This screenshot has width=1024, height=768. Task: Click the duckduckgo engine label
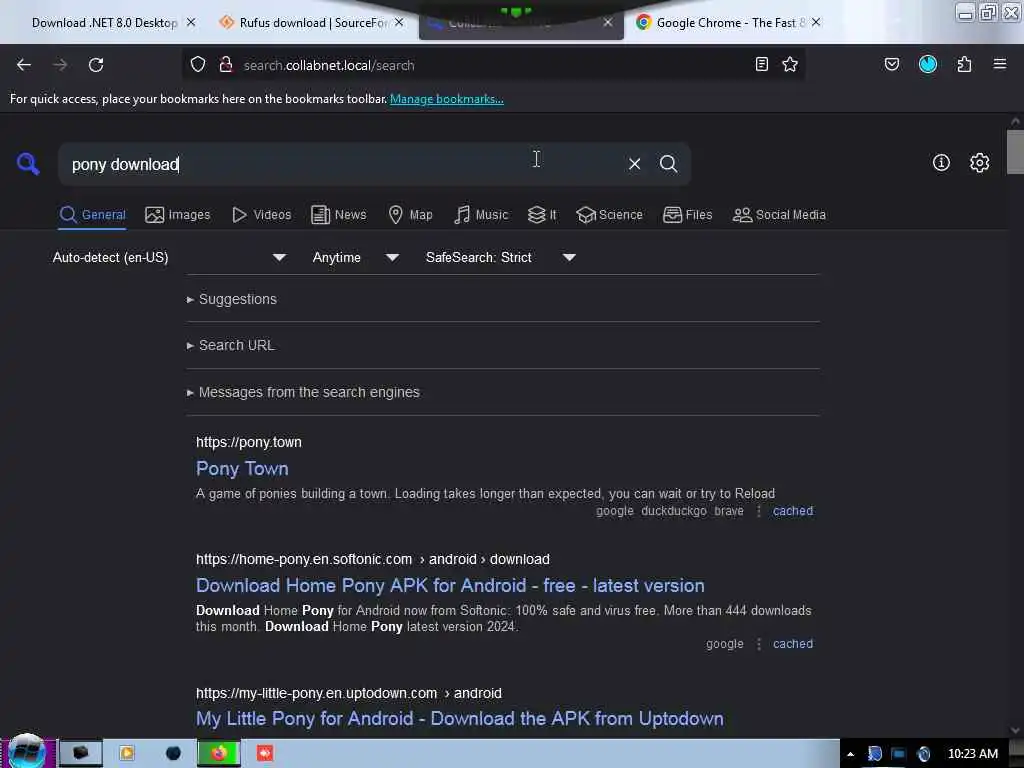tap(674, 511)
